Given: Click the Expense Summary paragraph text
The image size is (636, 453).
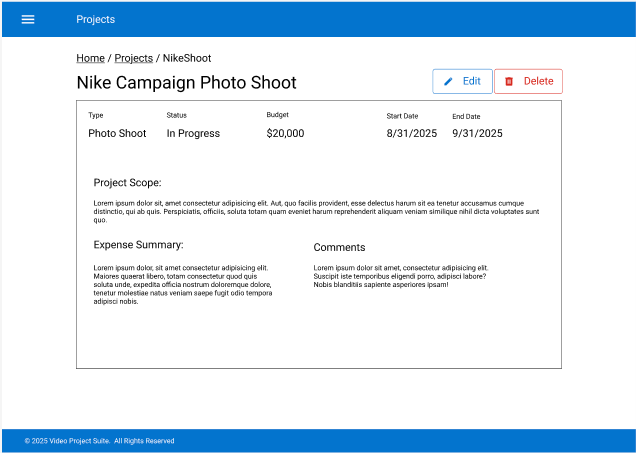Looking at the screenshot, I should coord(183,285).
